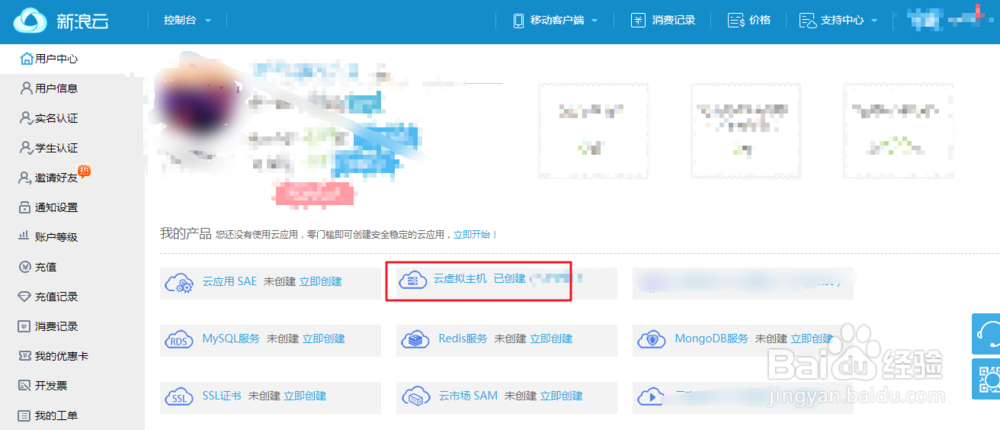This screenshot has width=1000, height=430.
Task: Click the diamond icon beside 充值记录
Action: click(x=24, y=297)
